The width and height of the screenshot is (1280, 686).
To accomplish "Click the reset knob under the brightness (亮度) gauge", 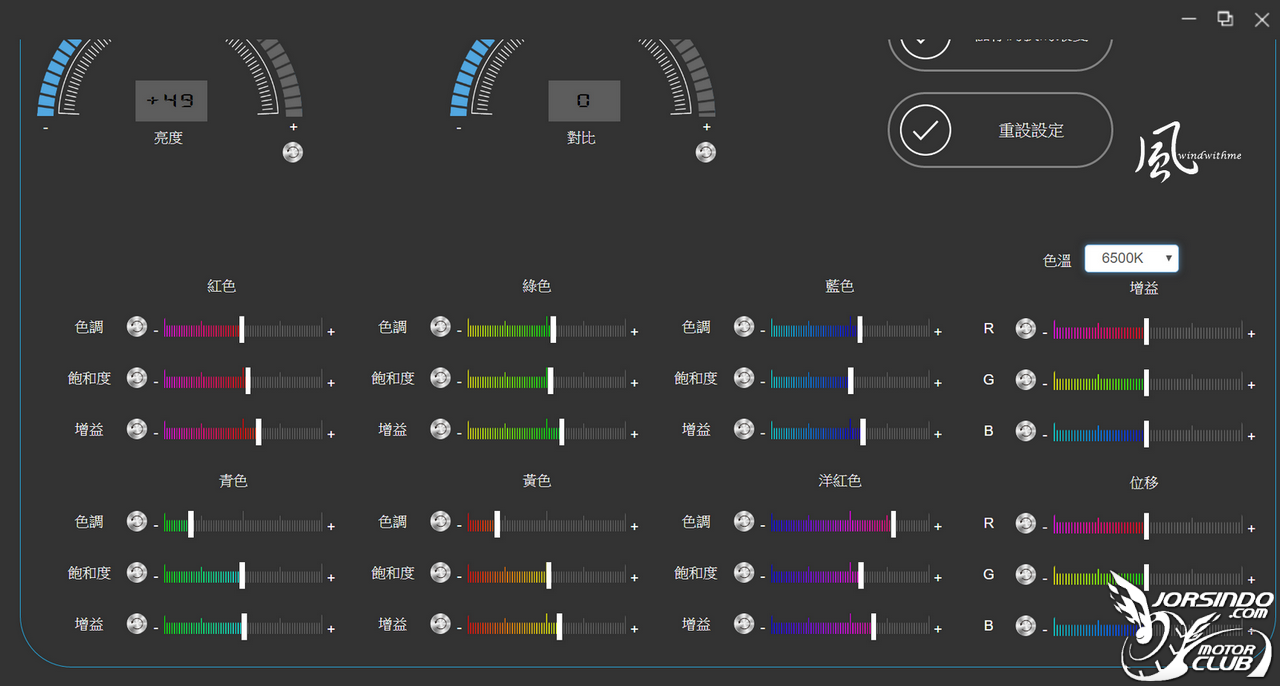I will (x=293, y=152).
